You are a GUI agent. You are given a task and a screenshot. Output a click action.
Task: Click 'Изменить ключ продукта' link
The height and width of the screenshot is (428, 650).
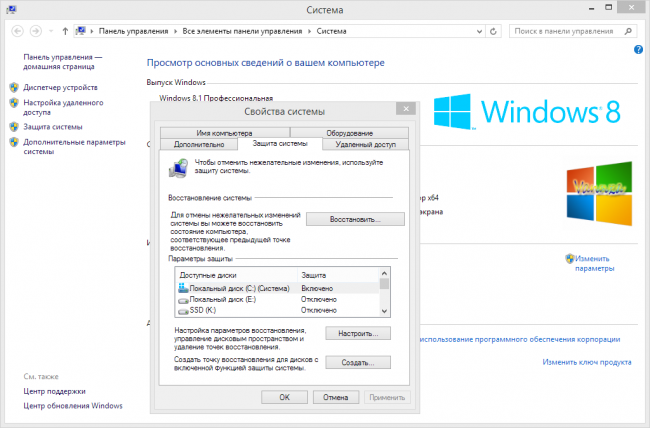[587, 362]
